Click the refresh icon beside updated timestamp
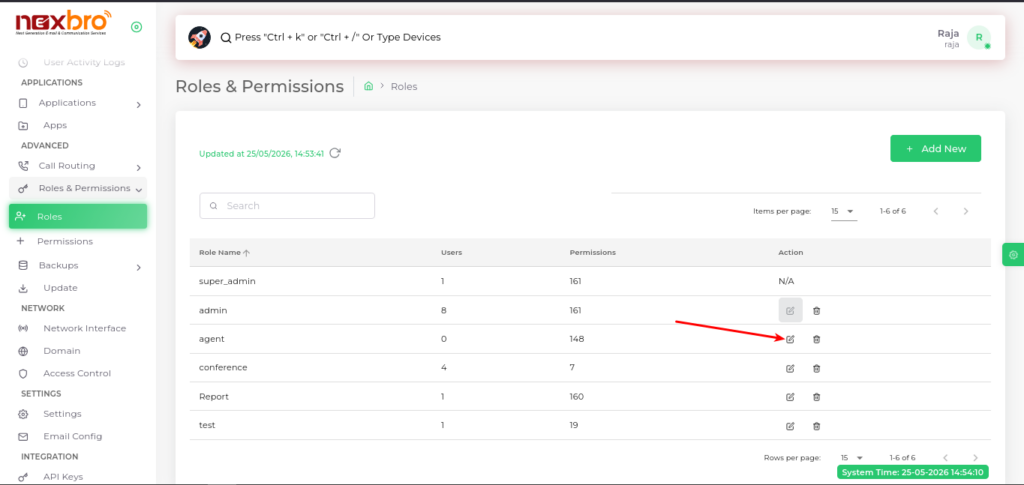 pyautogui.click(x=335, y=153)
